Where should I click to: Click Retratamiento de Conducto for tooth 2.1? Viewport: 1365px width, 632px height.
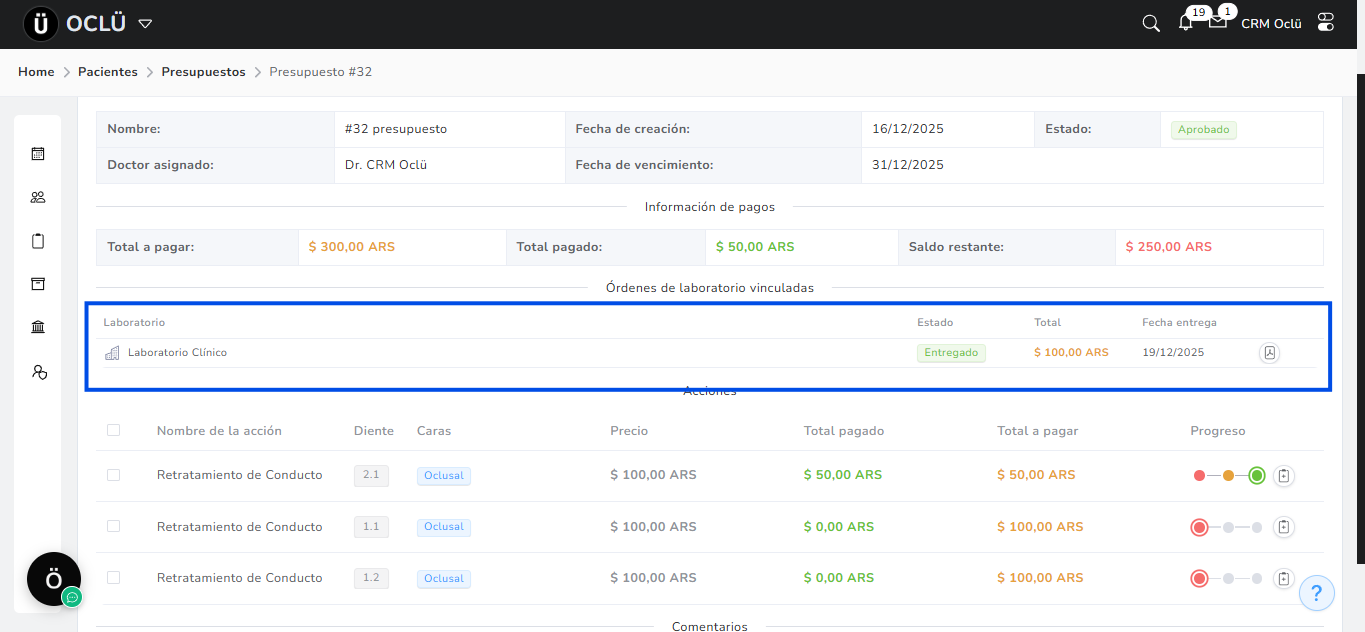(x=240, y=475)
